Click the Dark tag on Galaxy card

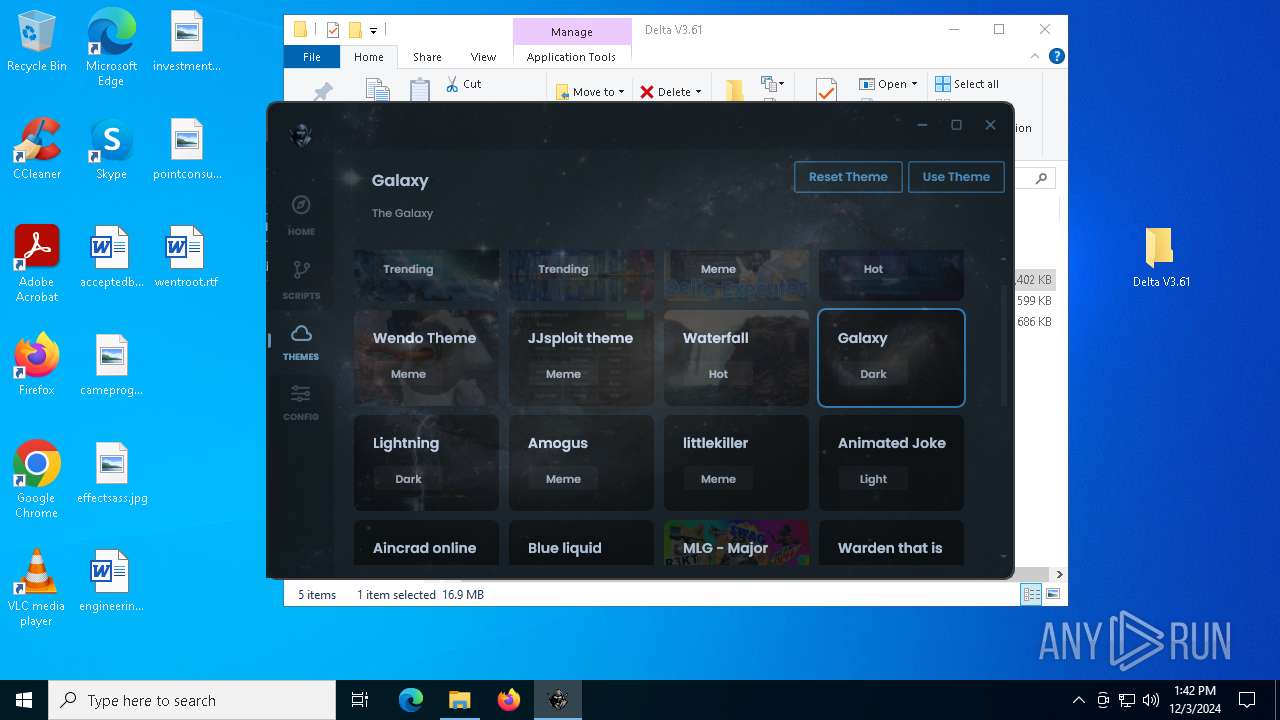coord(873,374)
